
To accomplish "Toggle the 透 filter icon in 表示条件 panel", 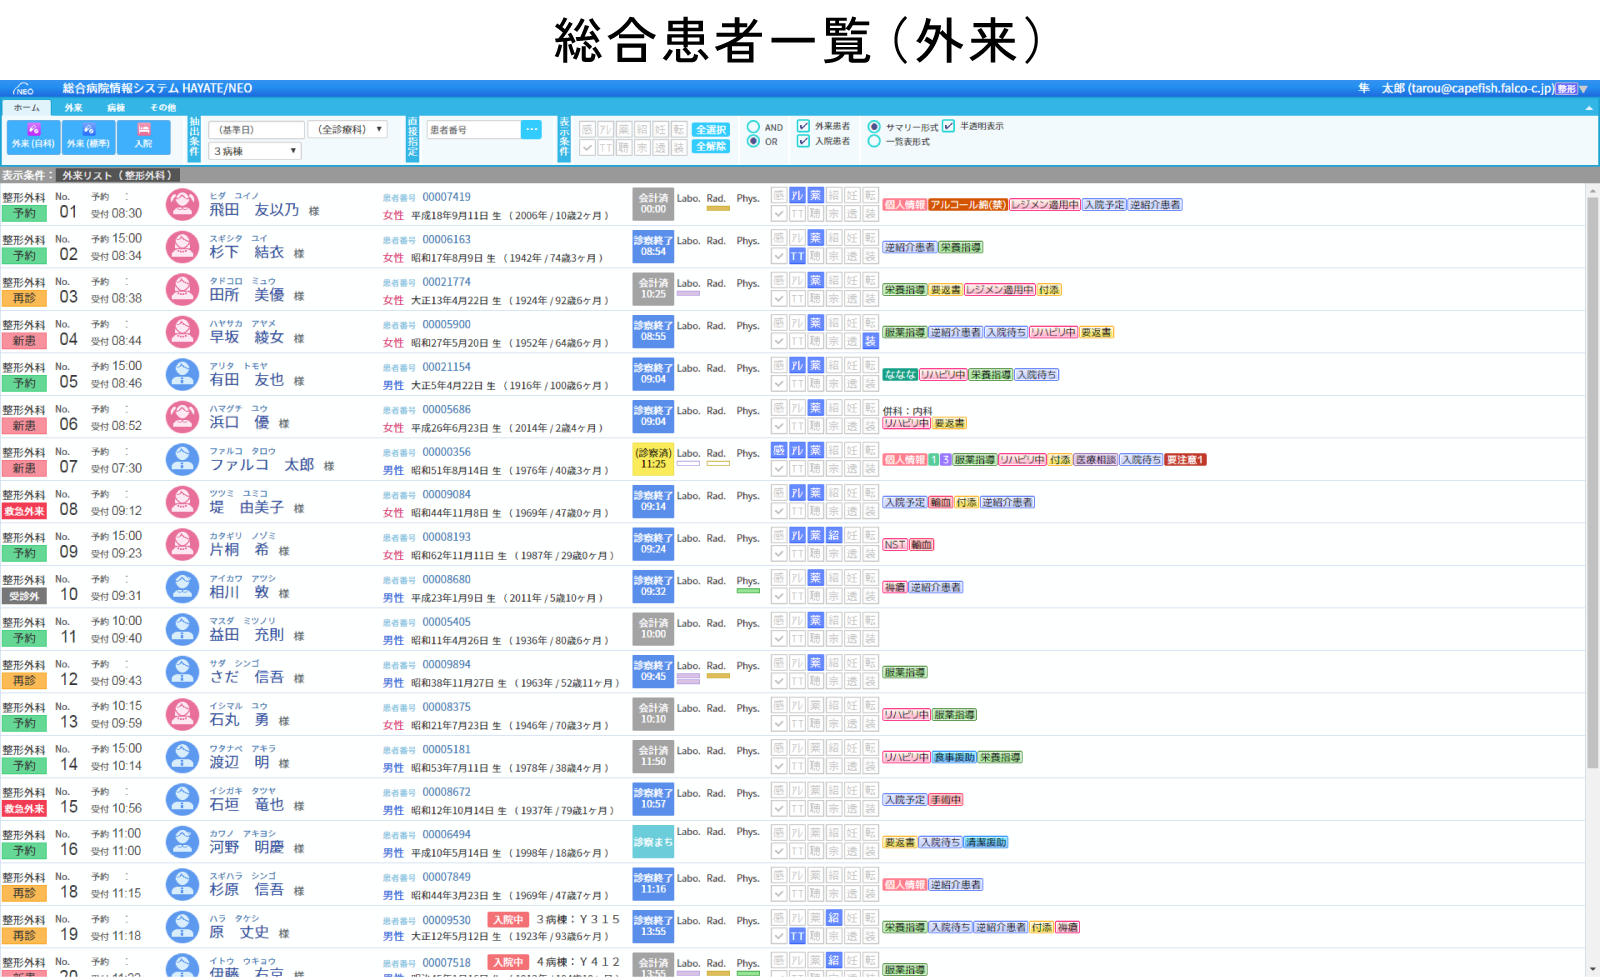I will point(660,148).
